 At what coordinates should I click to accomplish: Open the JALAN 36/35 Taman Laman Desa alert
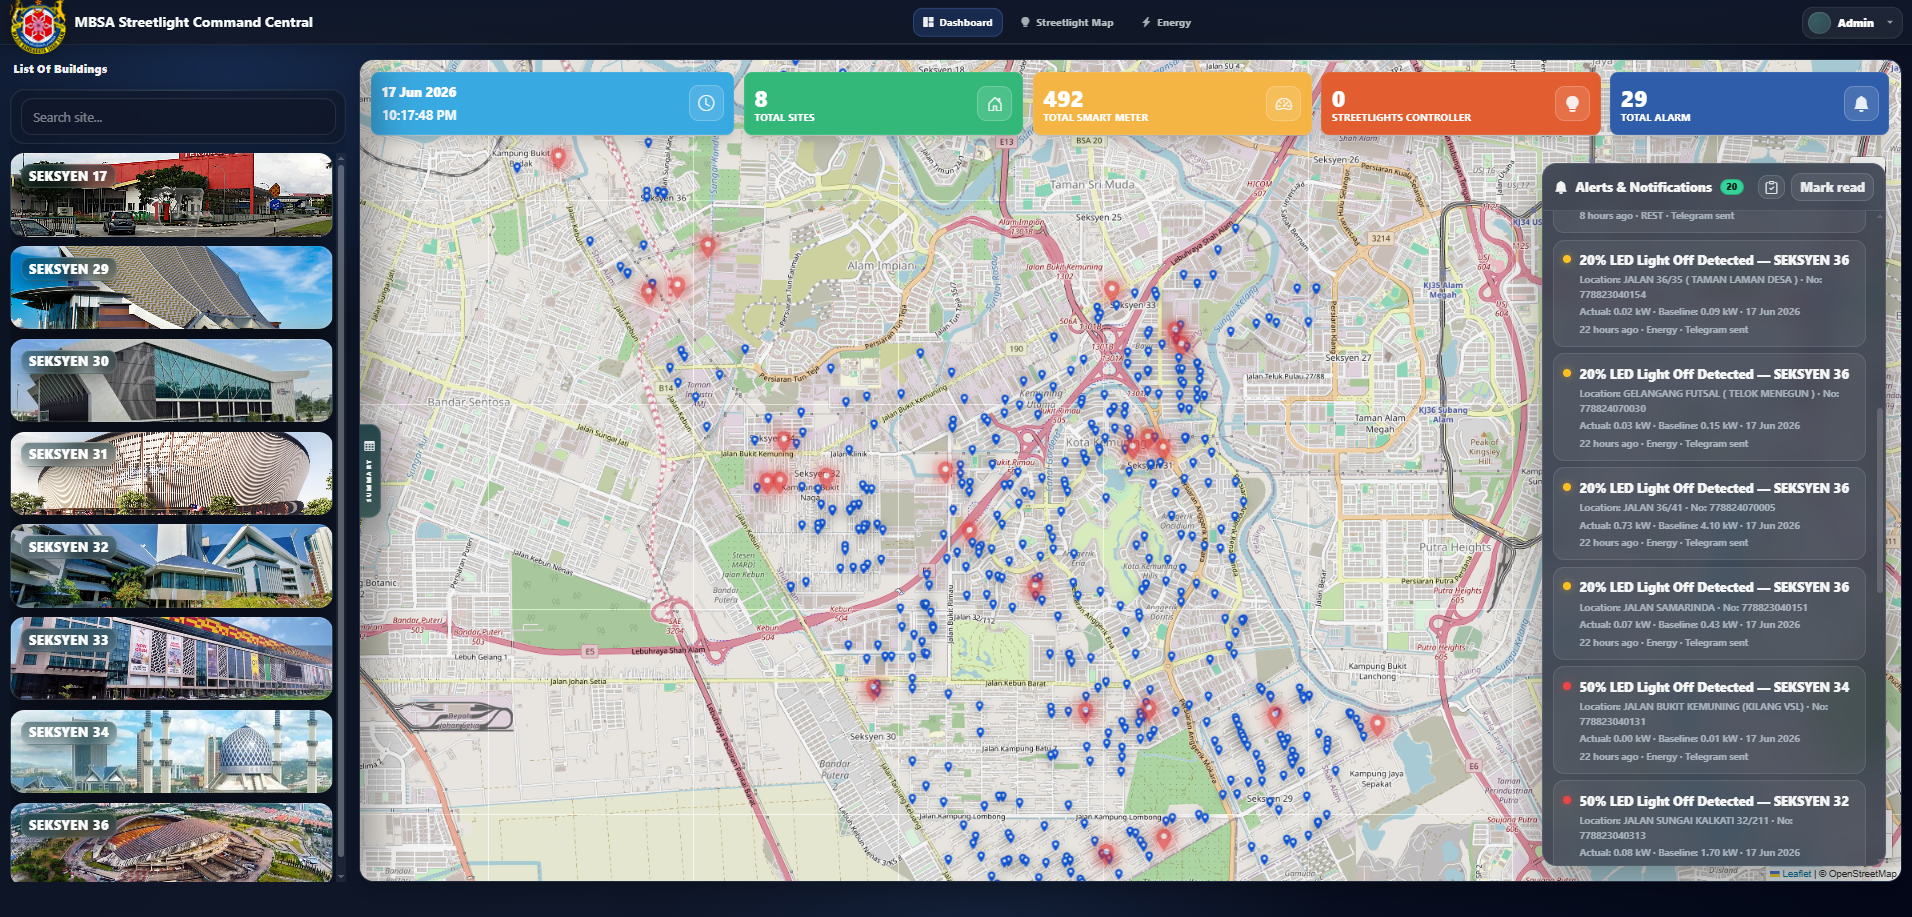click(1709, 294)
